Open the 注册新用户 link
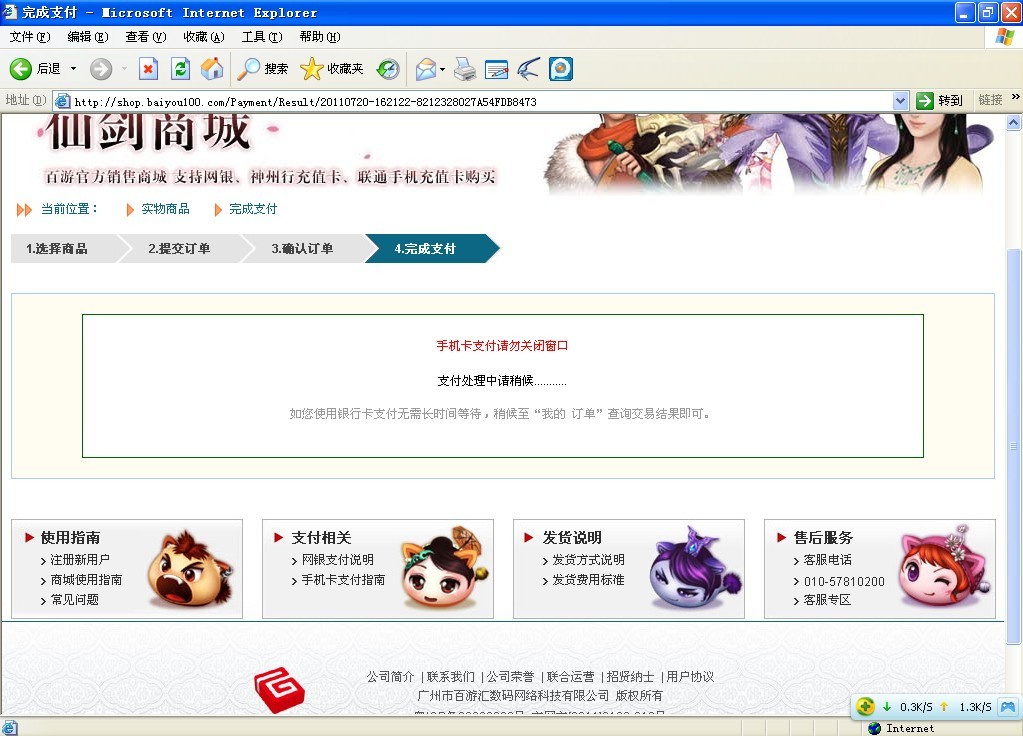 pos(80,560)
